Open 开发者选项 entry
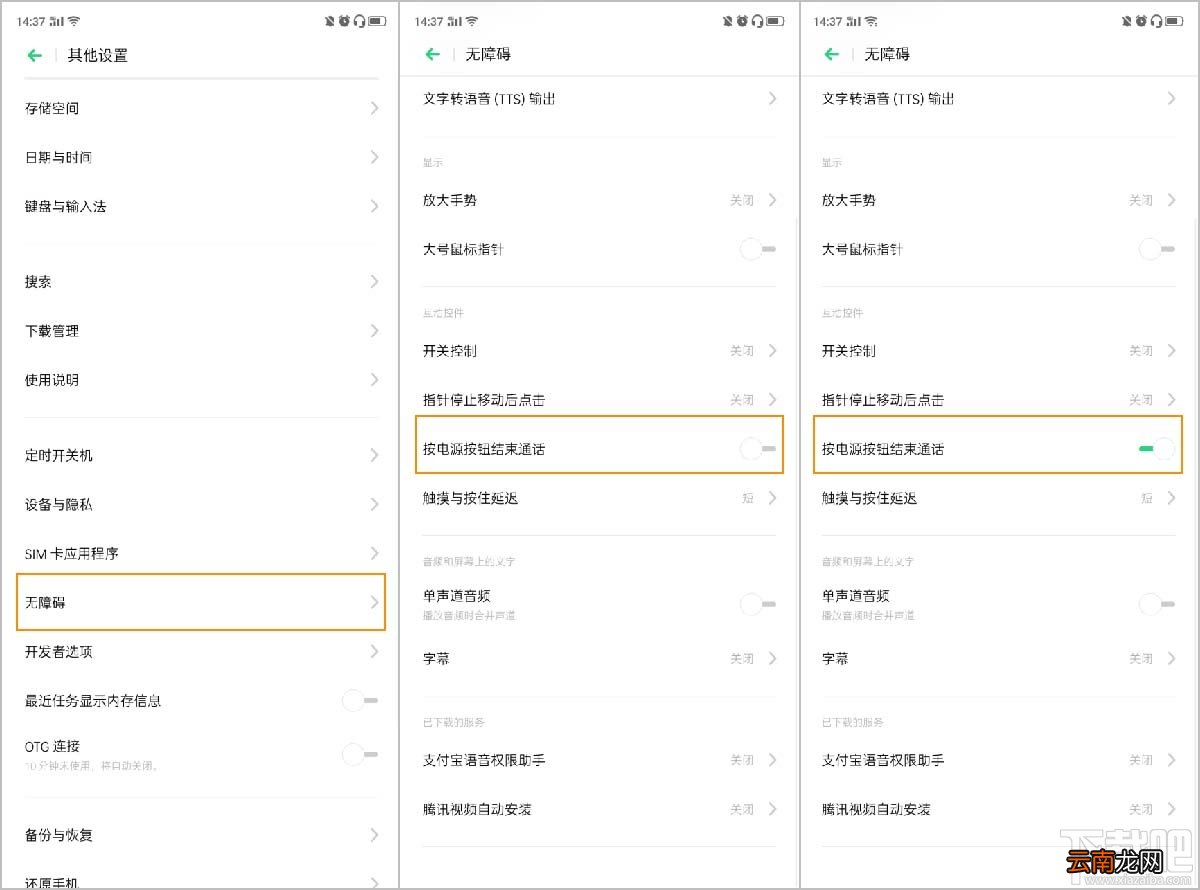1200x890 pixels. [x=201, y=651]
